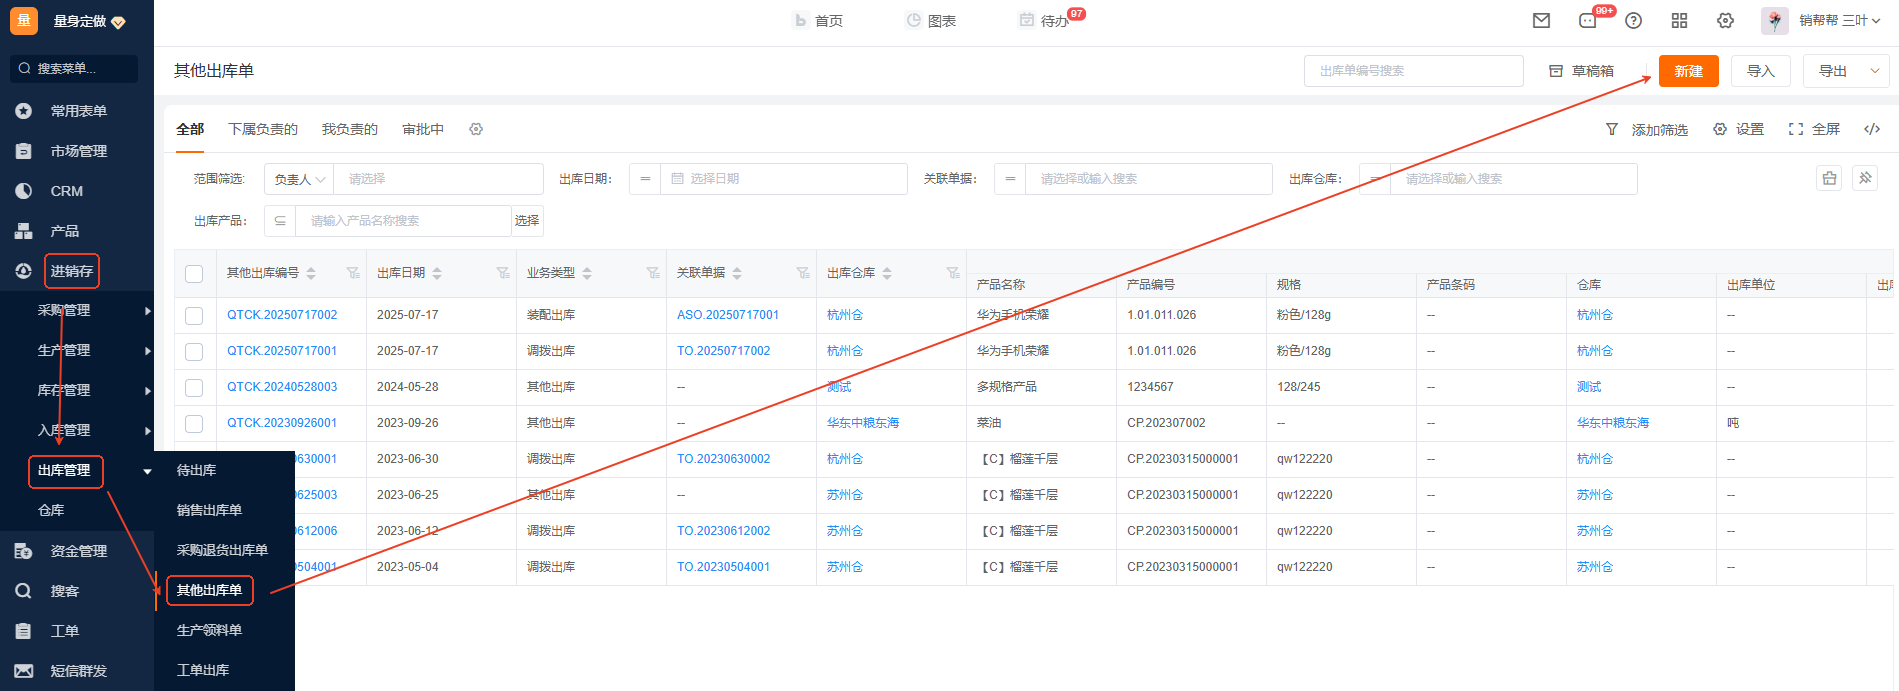Select 待出库 in the submenu
Image resolution: width=1899 pixels, height=691 pixels.
pyautogui.click(x=196, y=470)
